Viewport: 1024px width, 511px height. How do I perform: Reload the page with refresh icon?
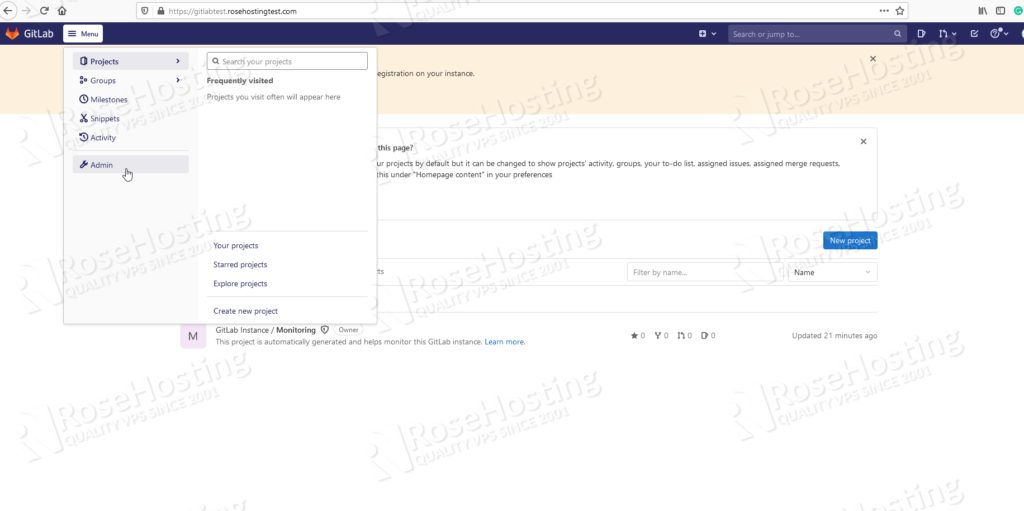[x=44, y=10]
